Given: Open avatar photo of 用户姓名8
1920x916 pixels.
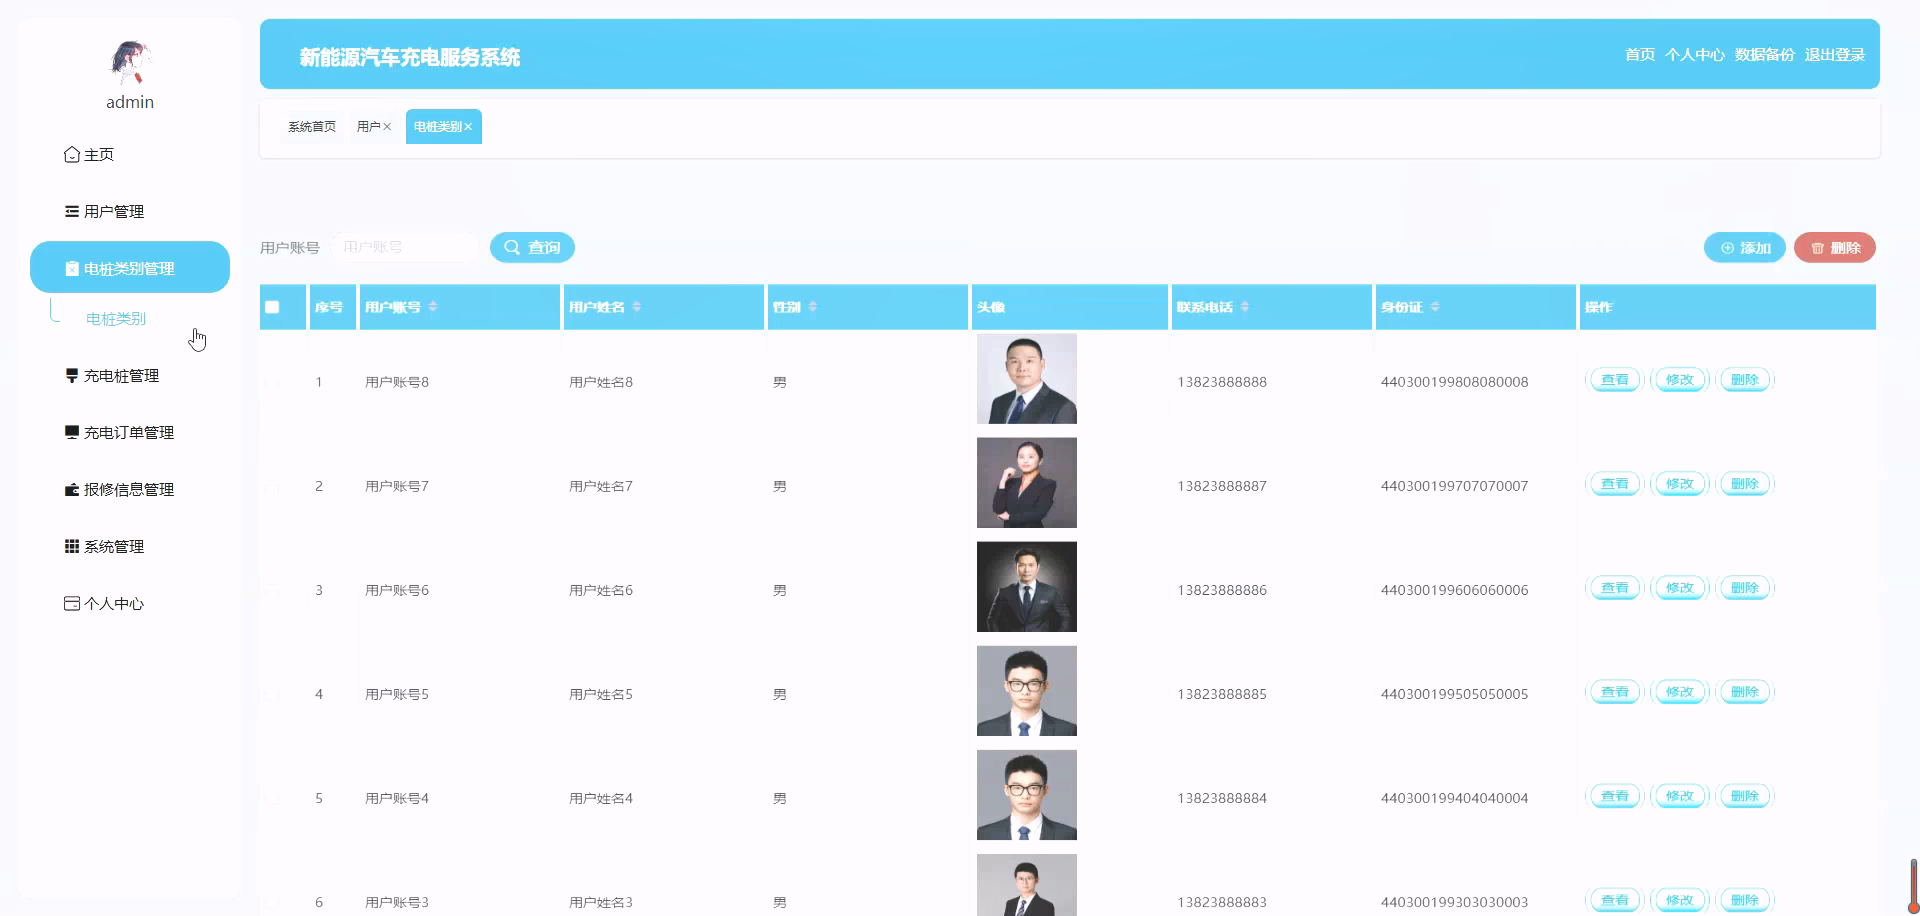Looking at the screenshot, I should tap(1027, 379).
